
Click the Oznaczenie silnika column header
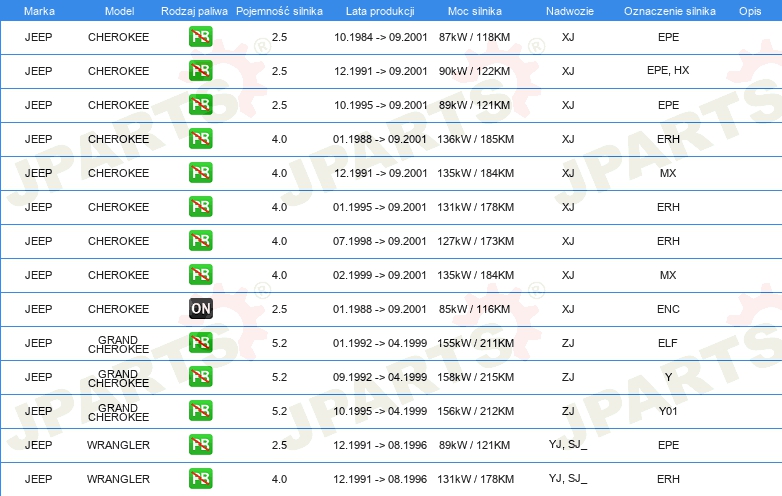[669, 11]
